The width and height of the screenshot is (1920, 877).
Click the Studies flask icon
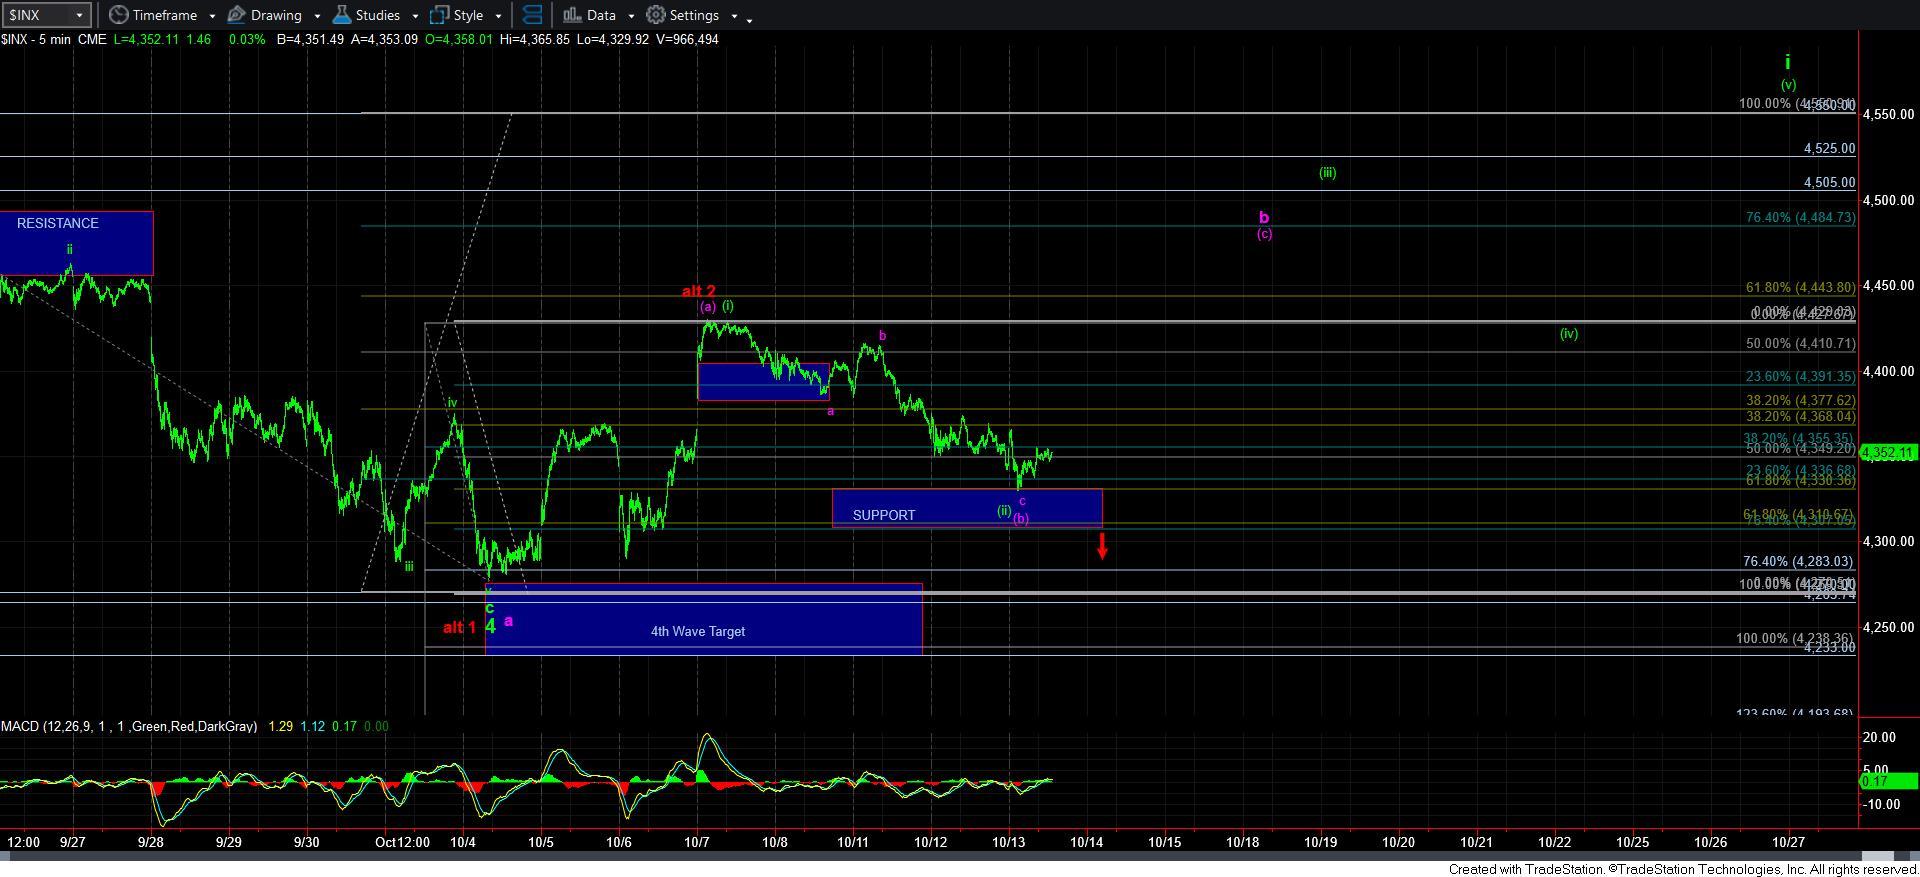[x=341, y=15]
